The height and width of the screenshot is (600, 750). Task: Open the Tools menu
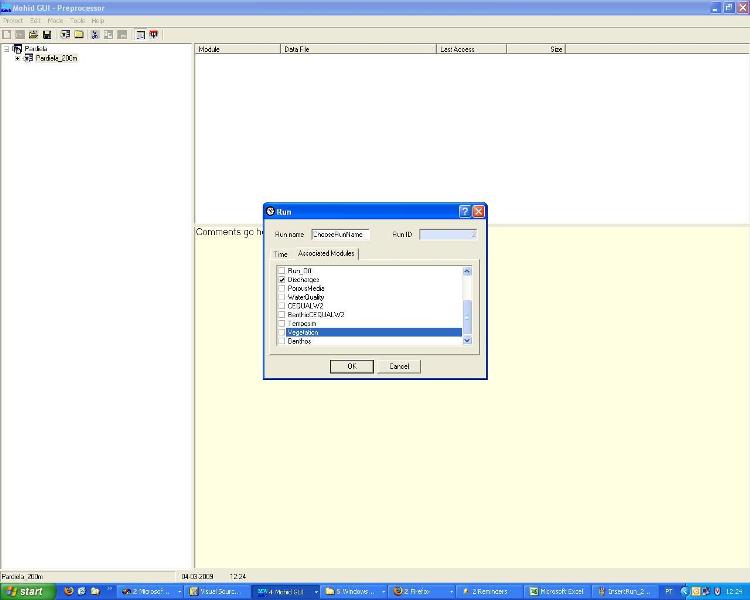(x=77, y=20)
